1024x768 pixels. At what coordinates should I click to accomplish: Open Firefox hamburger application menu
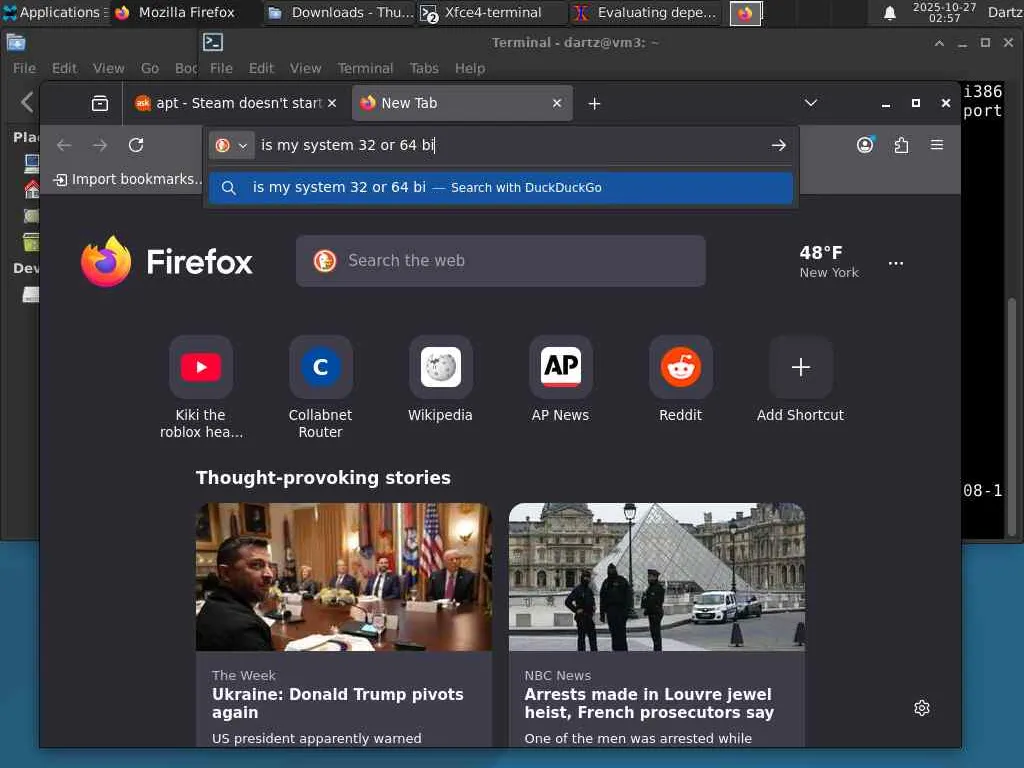936,145
